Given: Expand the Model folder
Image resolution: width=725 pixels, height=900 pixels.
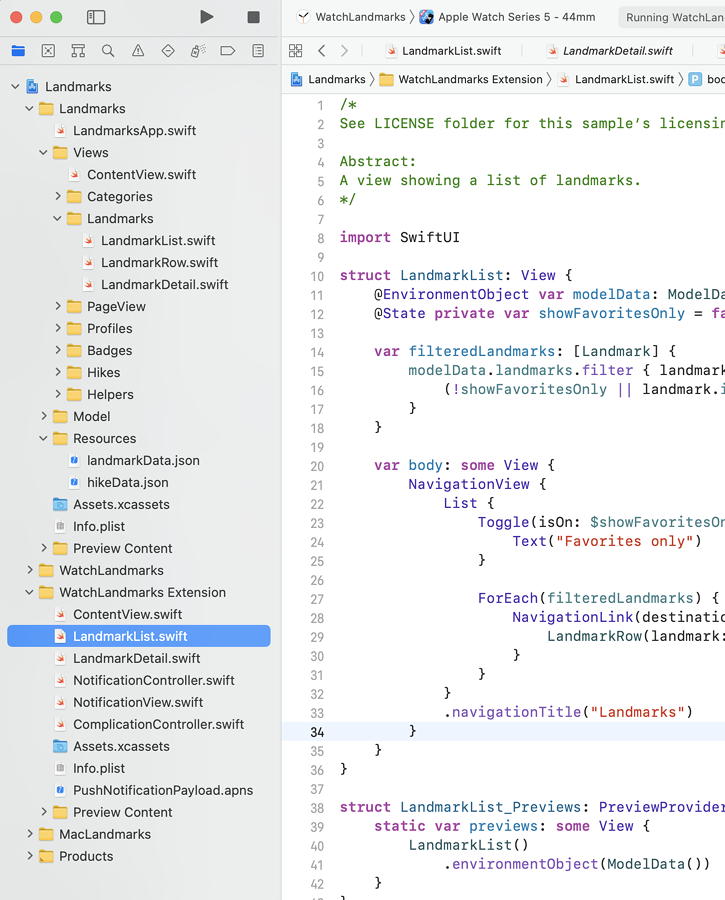Looking at the screenshot, I should coord(44,416).
